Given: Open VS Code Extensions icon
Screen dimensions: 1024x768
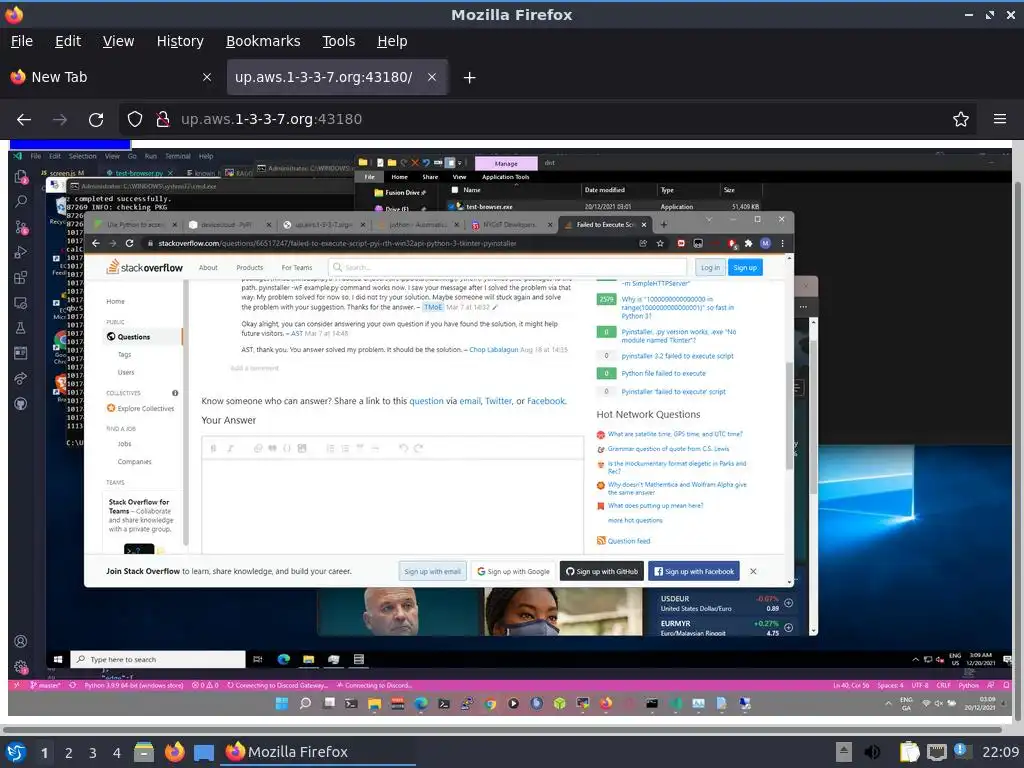Looking at the screenshot, I should [21, 278].
